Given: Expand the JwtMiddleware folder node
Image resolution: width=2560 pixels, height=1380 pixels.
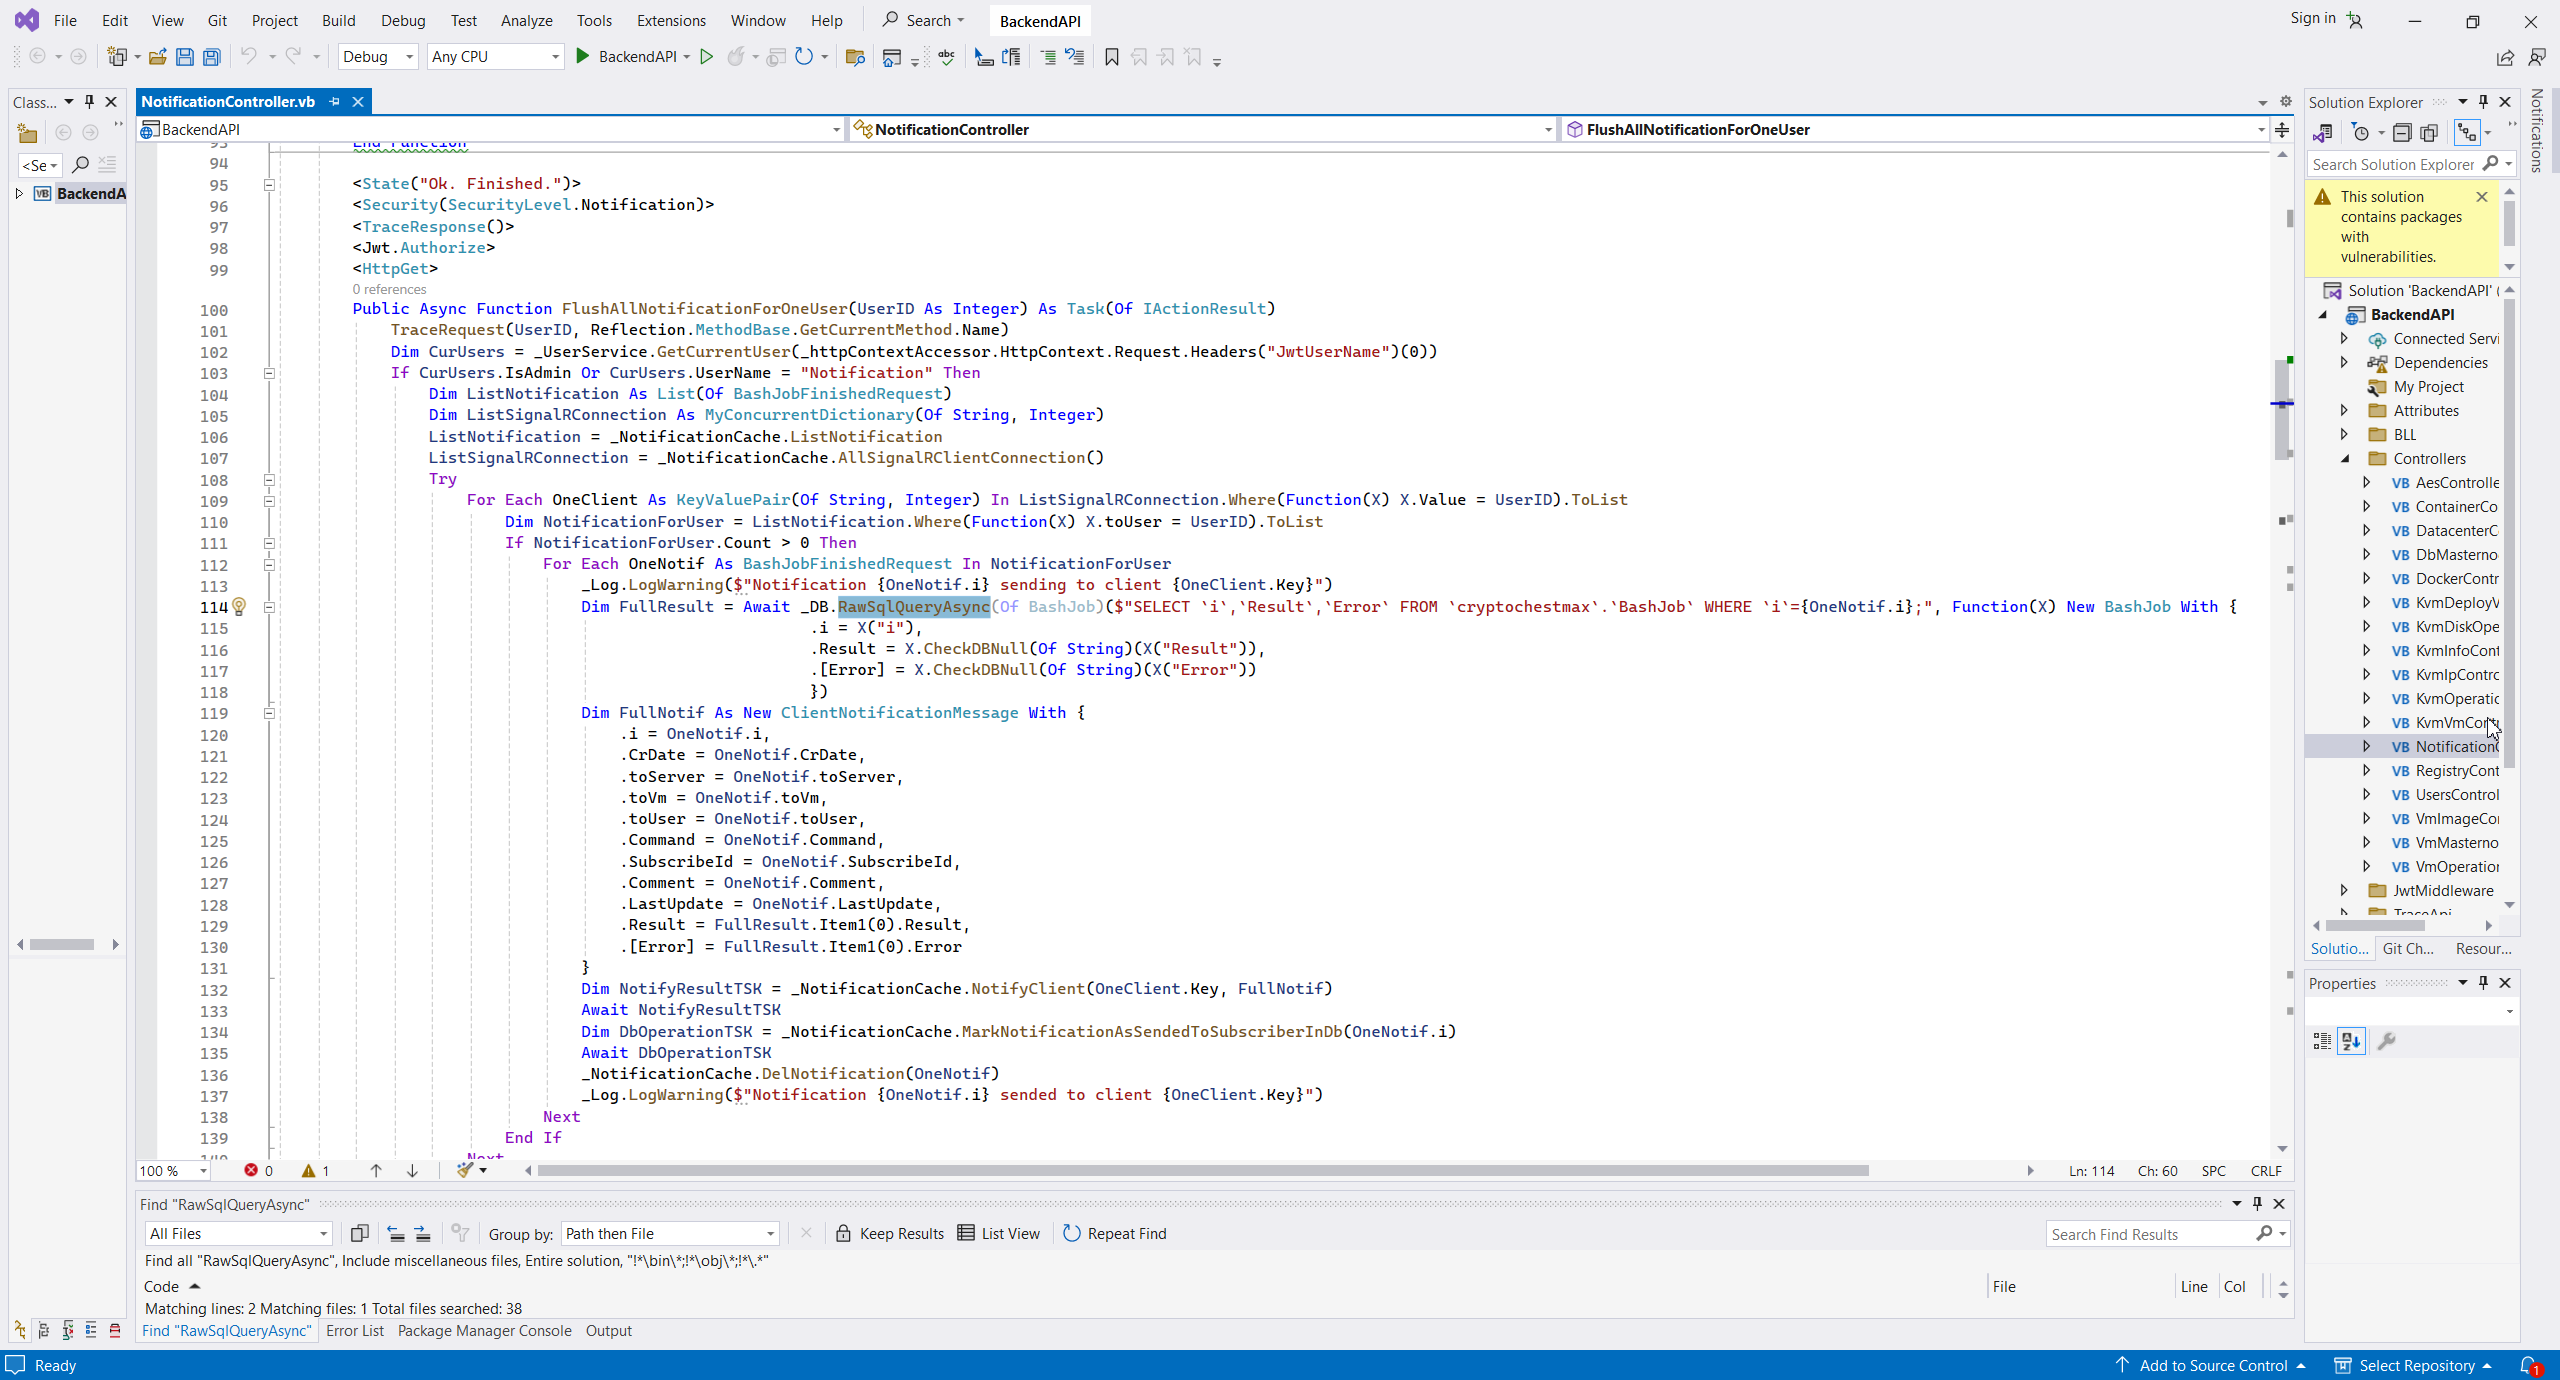Looking at the screenshot, I should pyautogui.click(x=2344, y=890).
